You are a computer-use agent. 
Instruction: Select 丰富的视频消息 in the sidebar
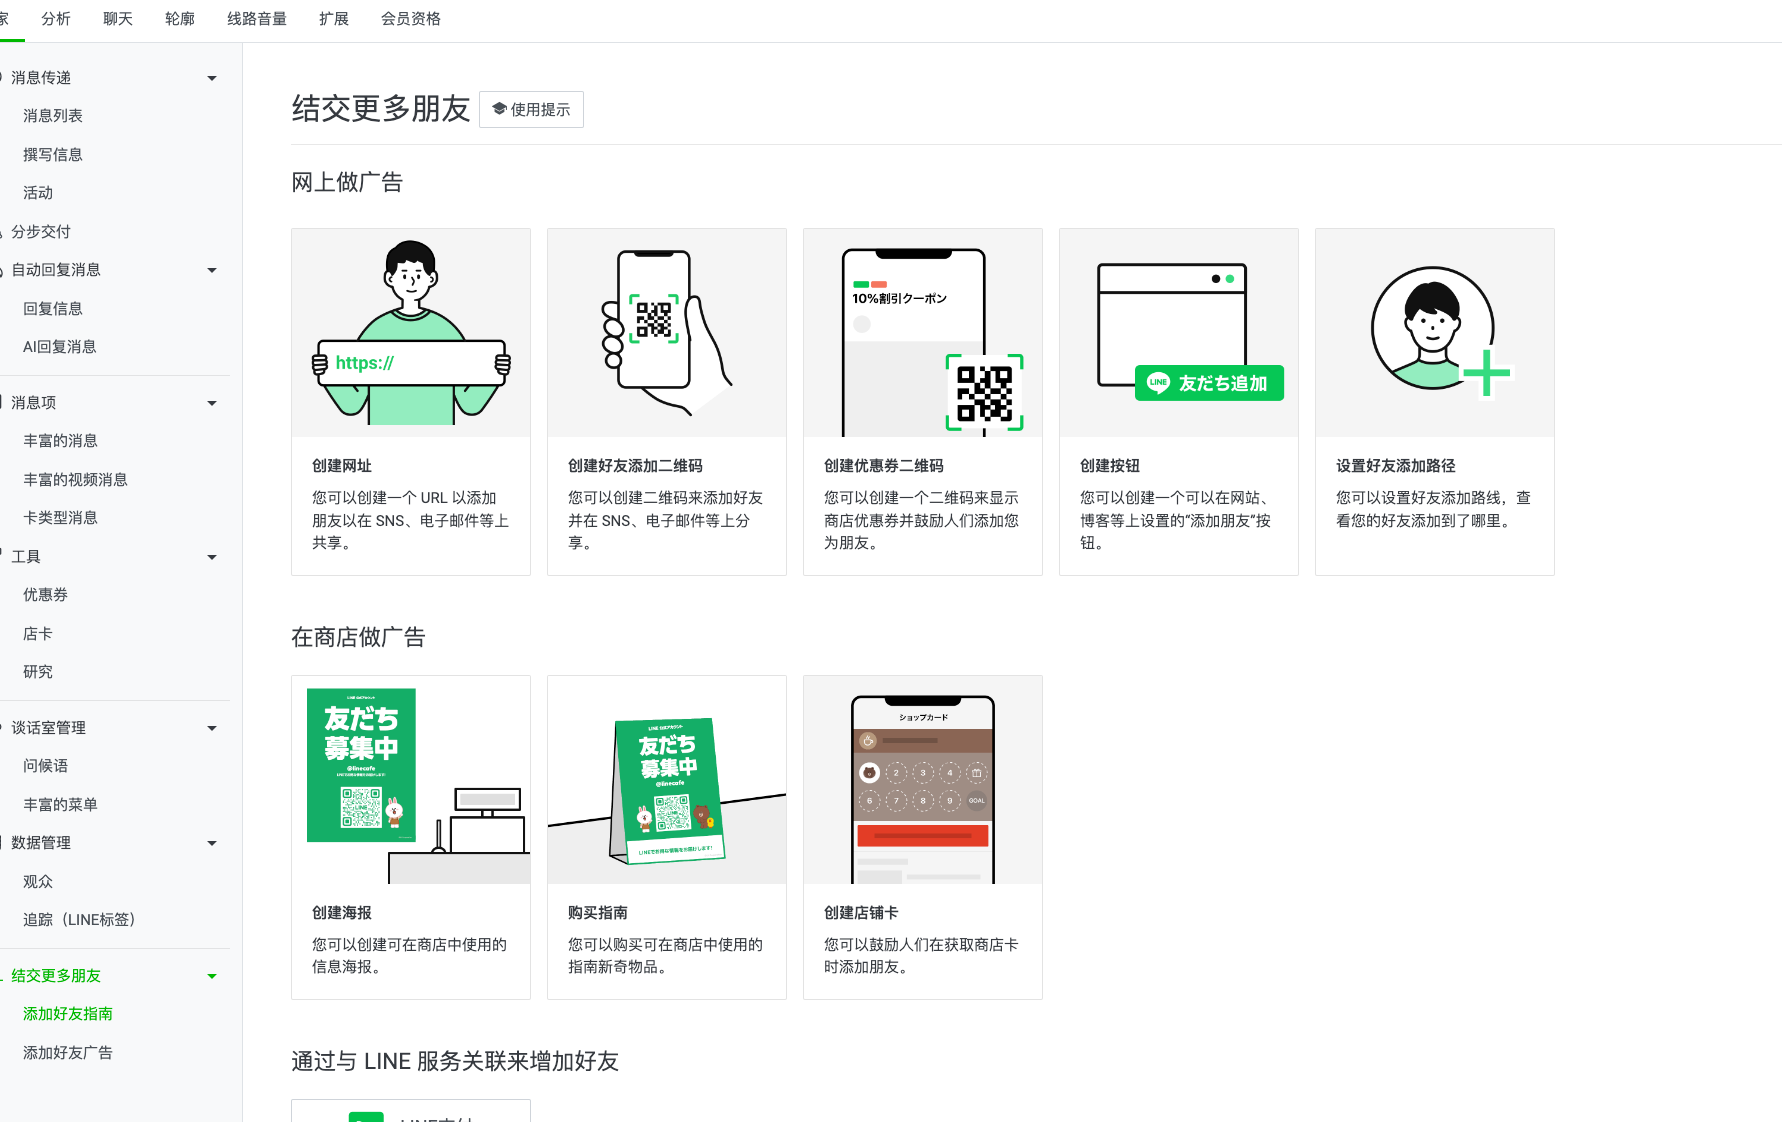75,480
